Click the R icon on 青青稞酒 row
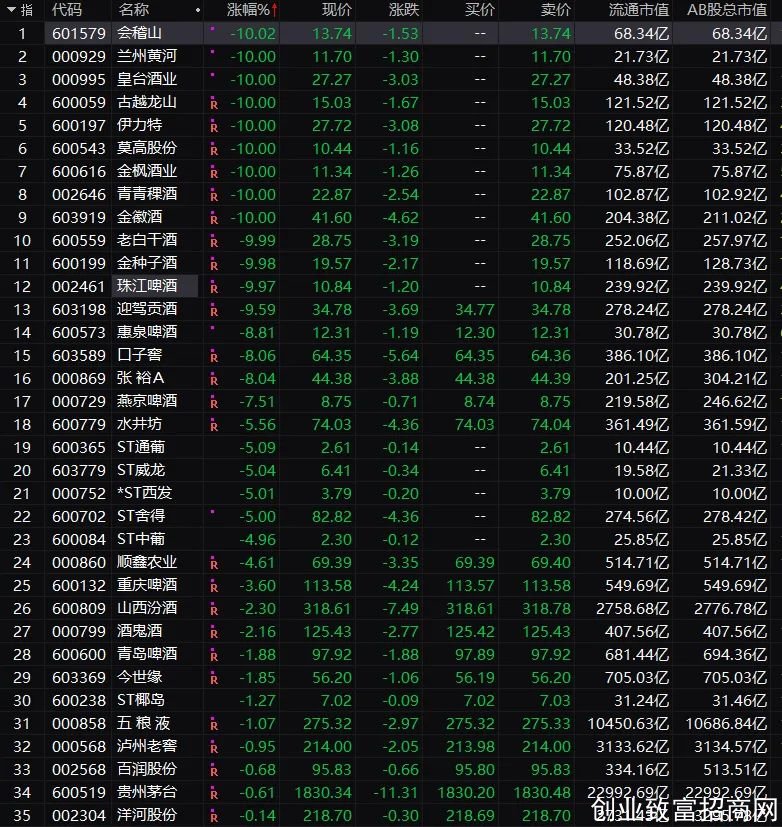 [214, 196]
